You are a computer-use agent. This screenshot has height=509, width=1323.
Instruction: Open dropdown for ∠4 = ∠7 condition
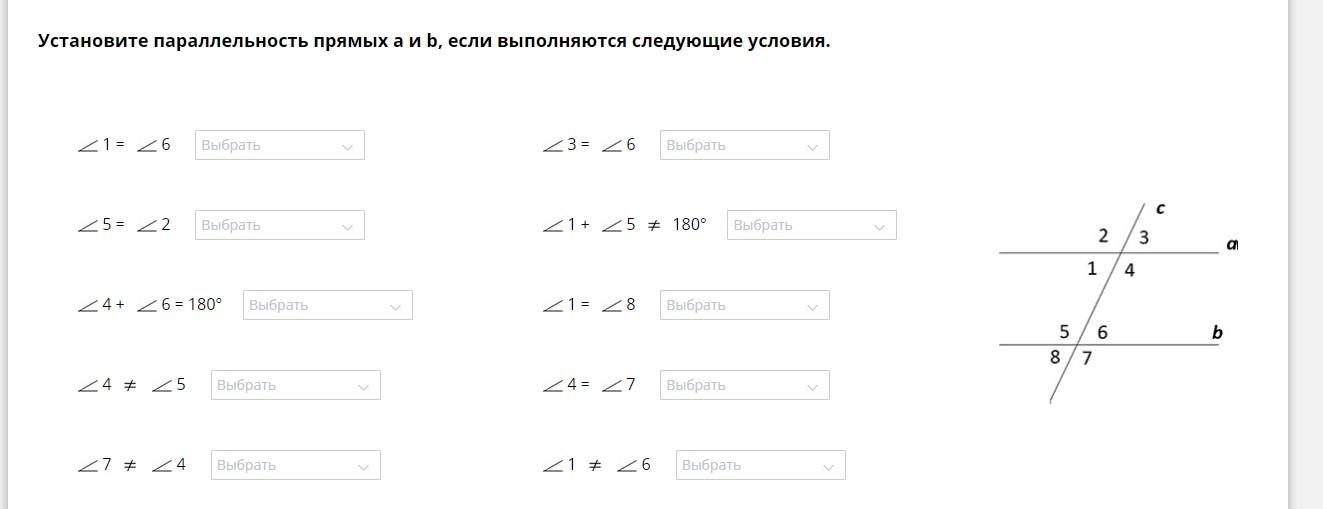point(745,385)
